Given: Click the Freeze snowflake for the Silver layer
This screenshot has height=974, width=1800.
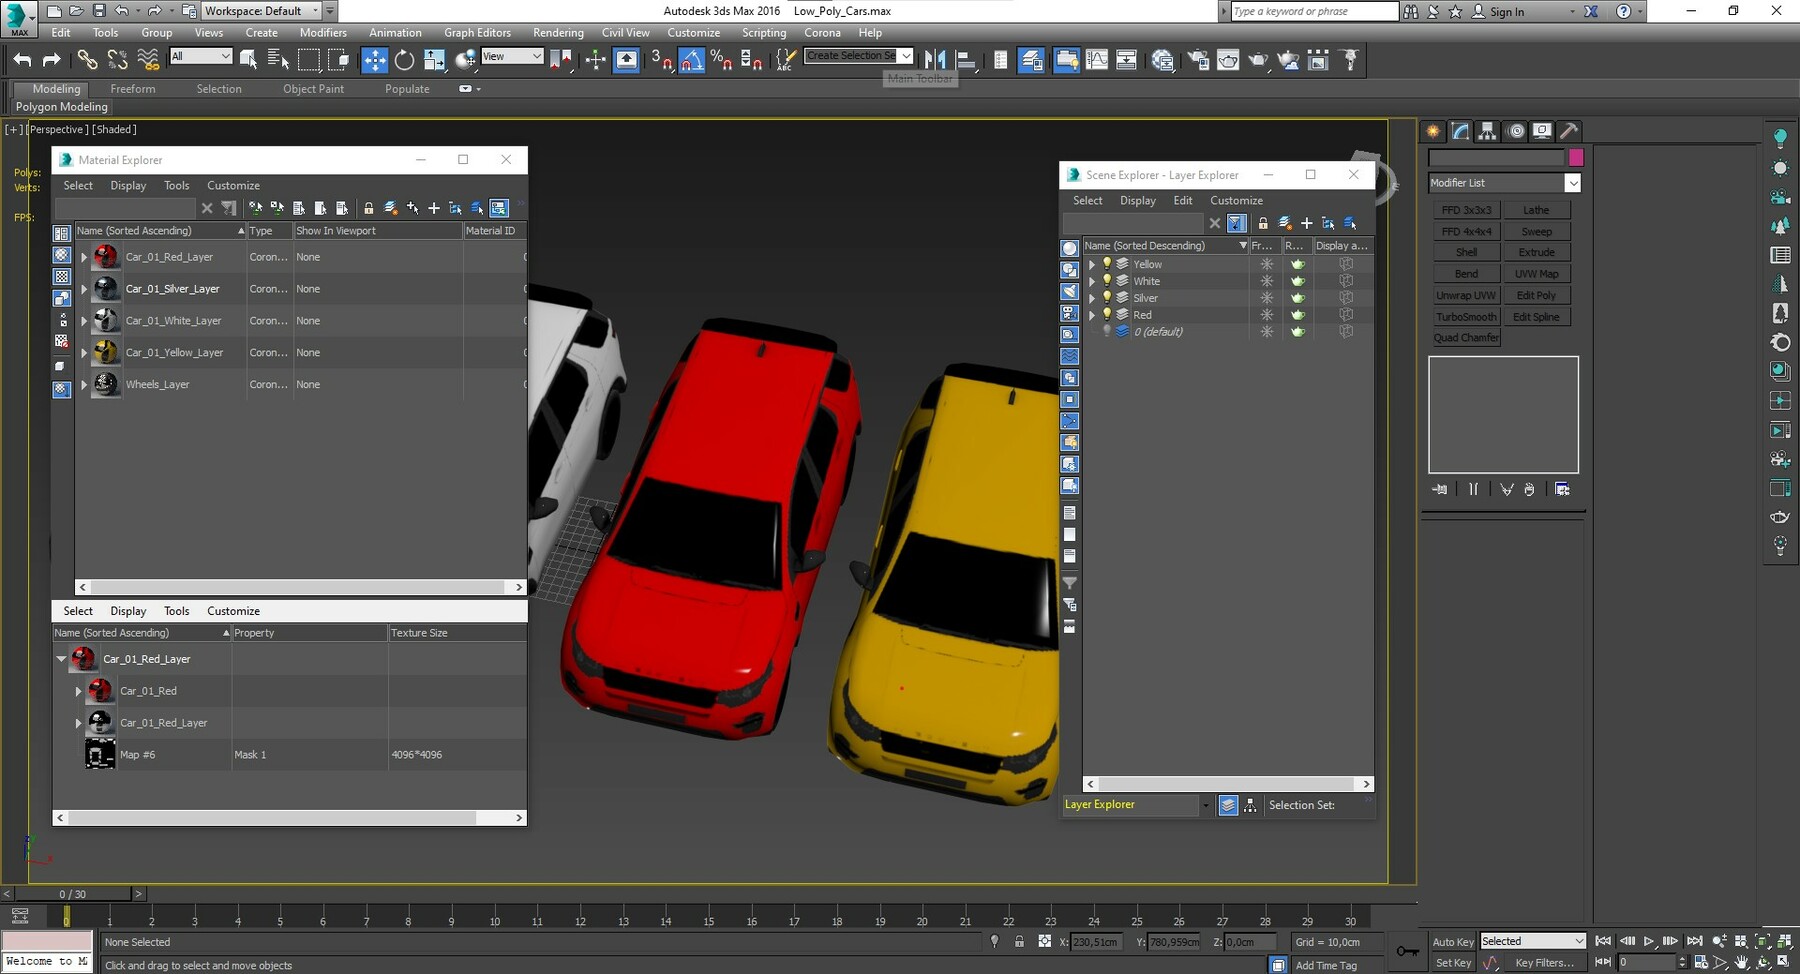Looking at the screenshot, I should [x=1267, y=298].
